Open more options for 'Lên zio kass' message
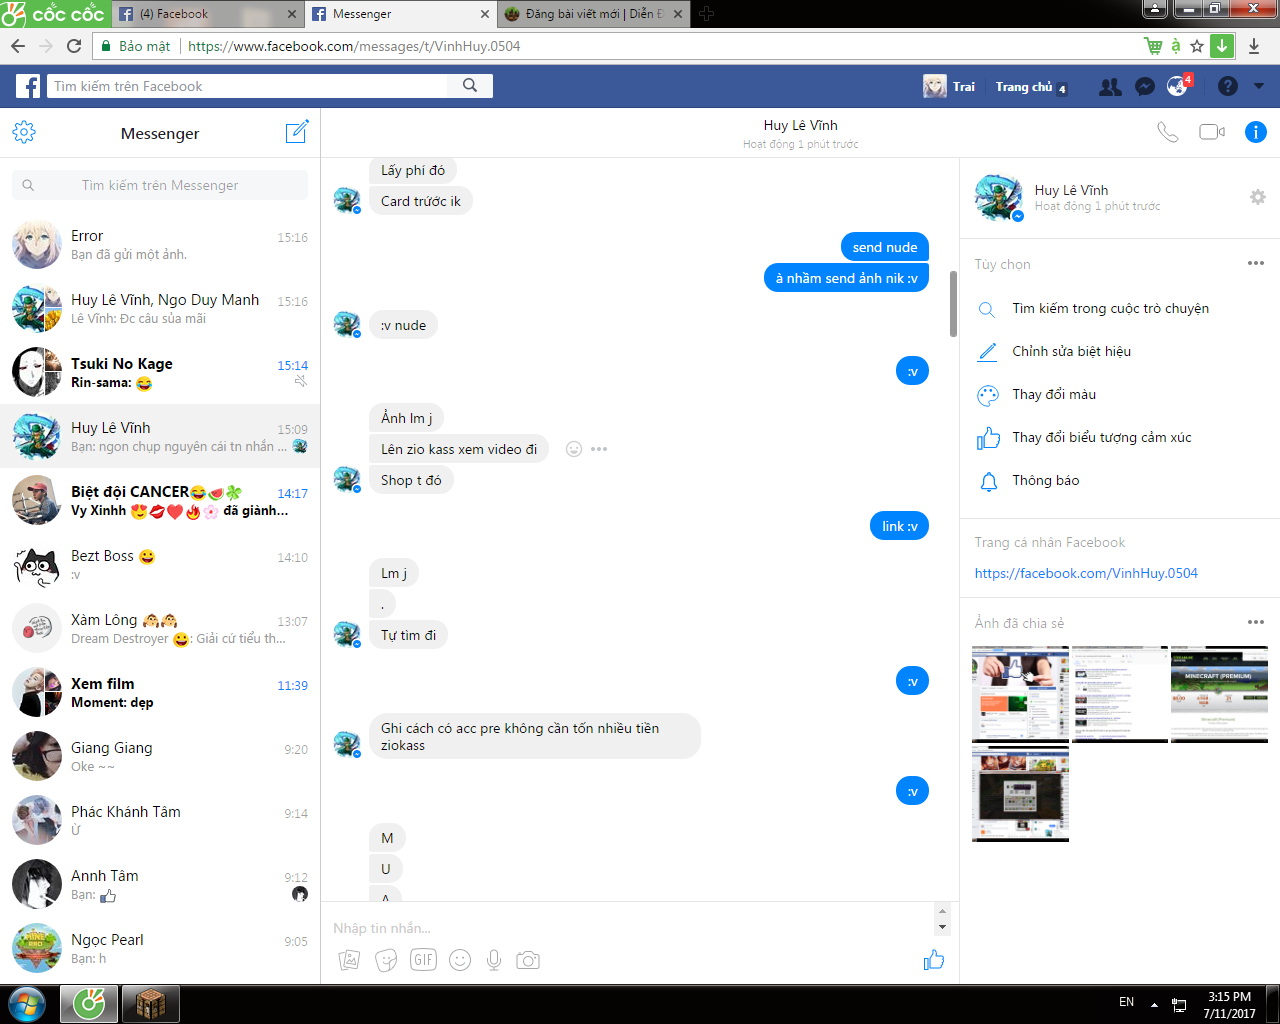Viewport: 1280px width, 1024px height. click(599, 449)
